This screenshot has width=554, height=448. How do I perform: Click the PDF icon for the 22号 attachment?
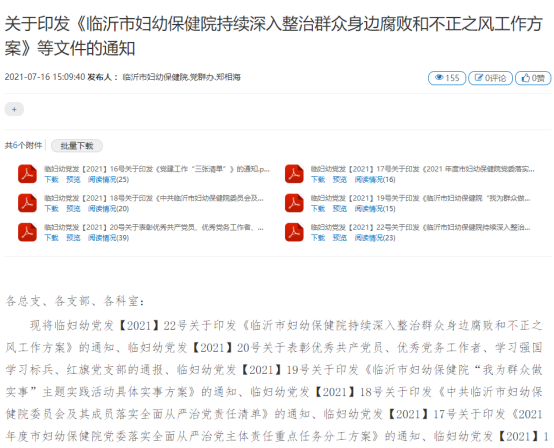click(294, 232)
